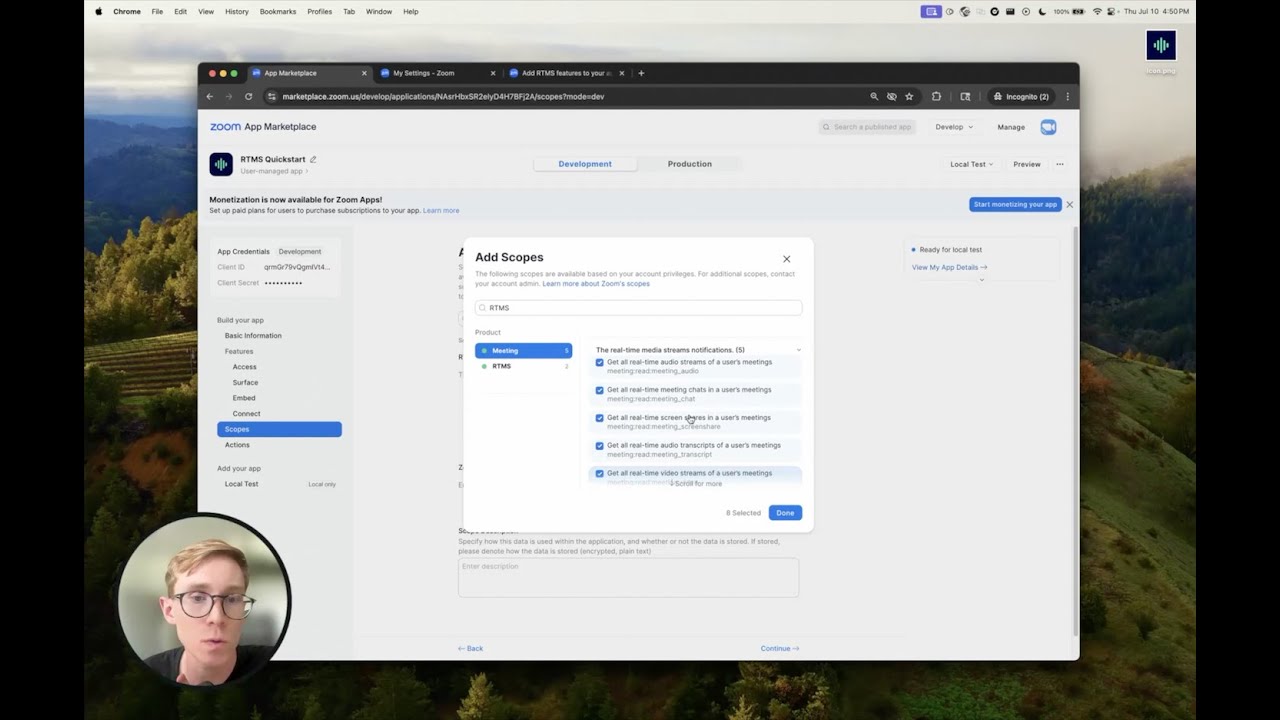Viewport: 1280px width, 720px height.
Task: Click the crossed-eye tracking protection icon
Action: (x=891, y=97)
